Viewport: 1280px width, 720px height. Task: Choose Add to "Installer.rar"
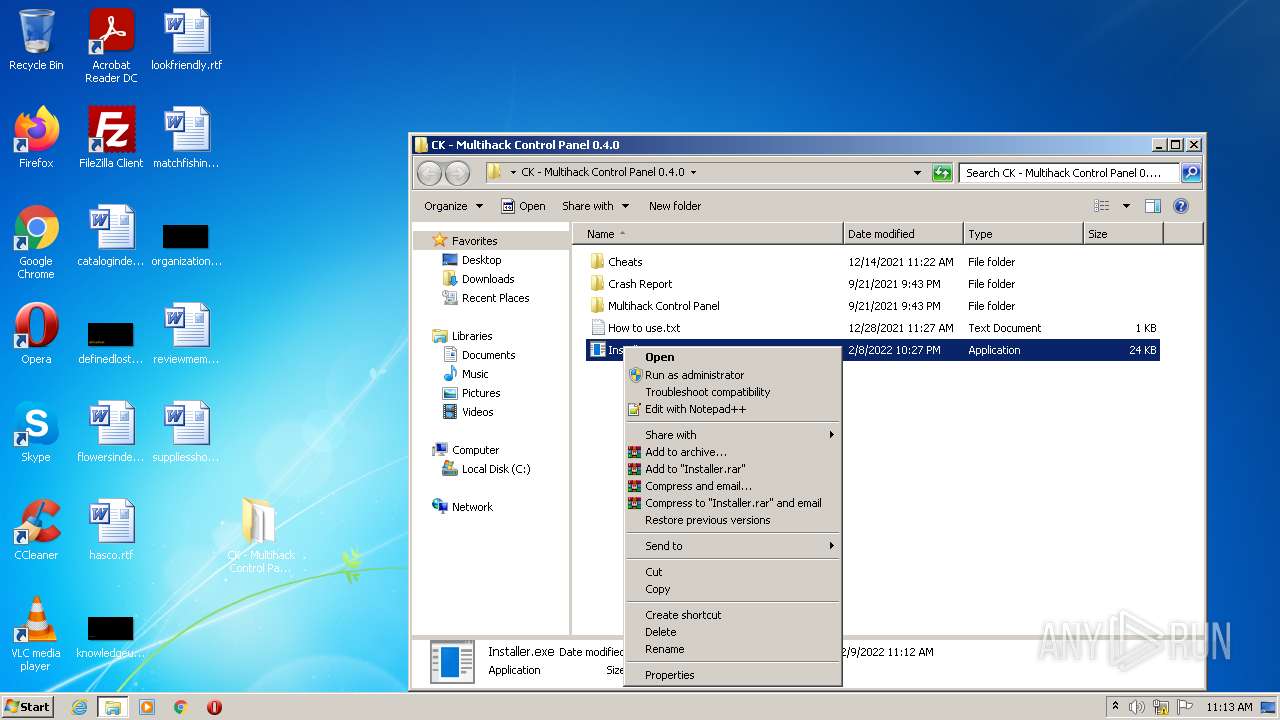point(733,469)
